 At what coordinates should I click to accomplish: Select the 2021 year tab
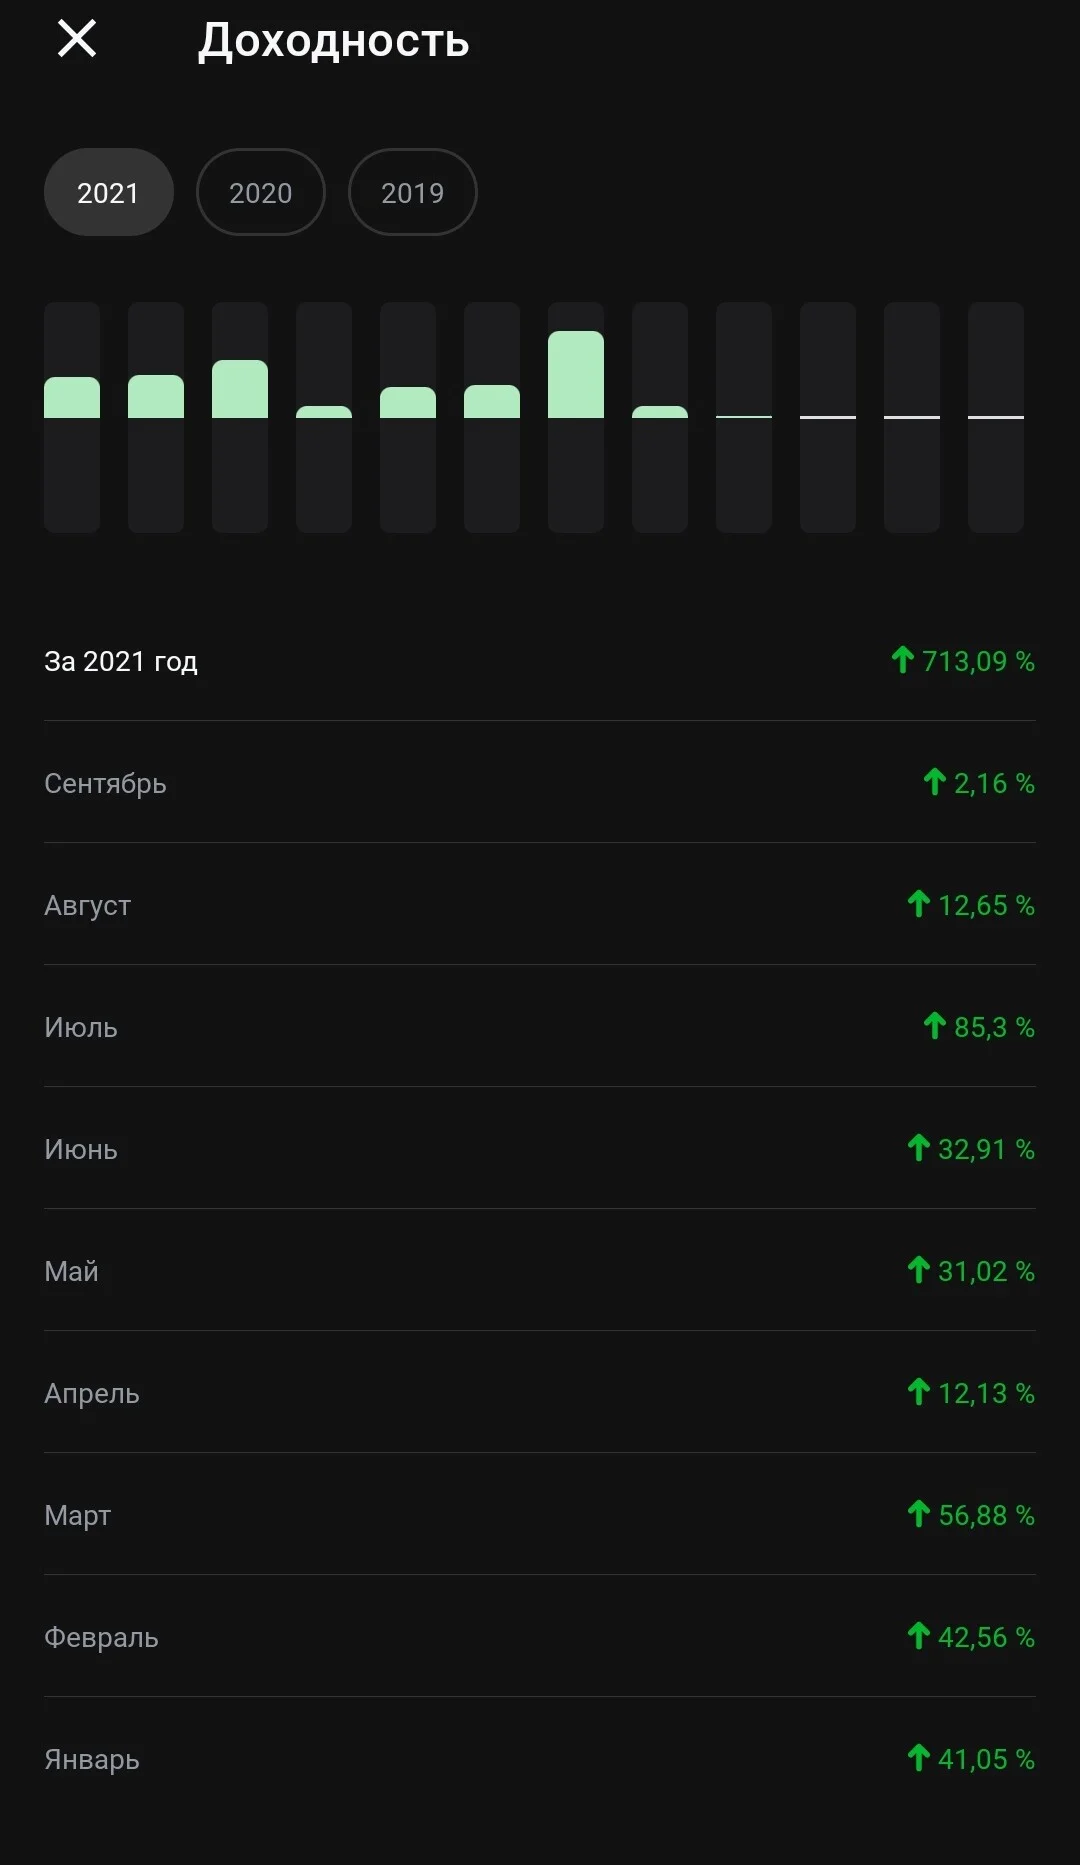(x=109, y=192)
